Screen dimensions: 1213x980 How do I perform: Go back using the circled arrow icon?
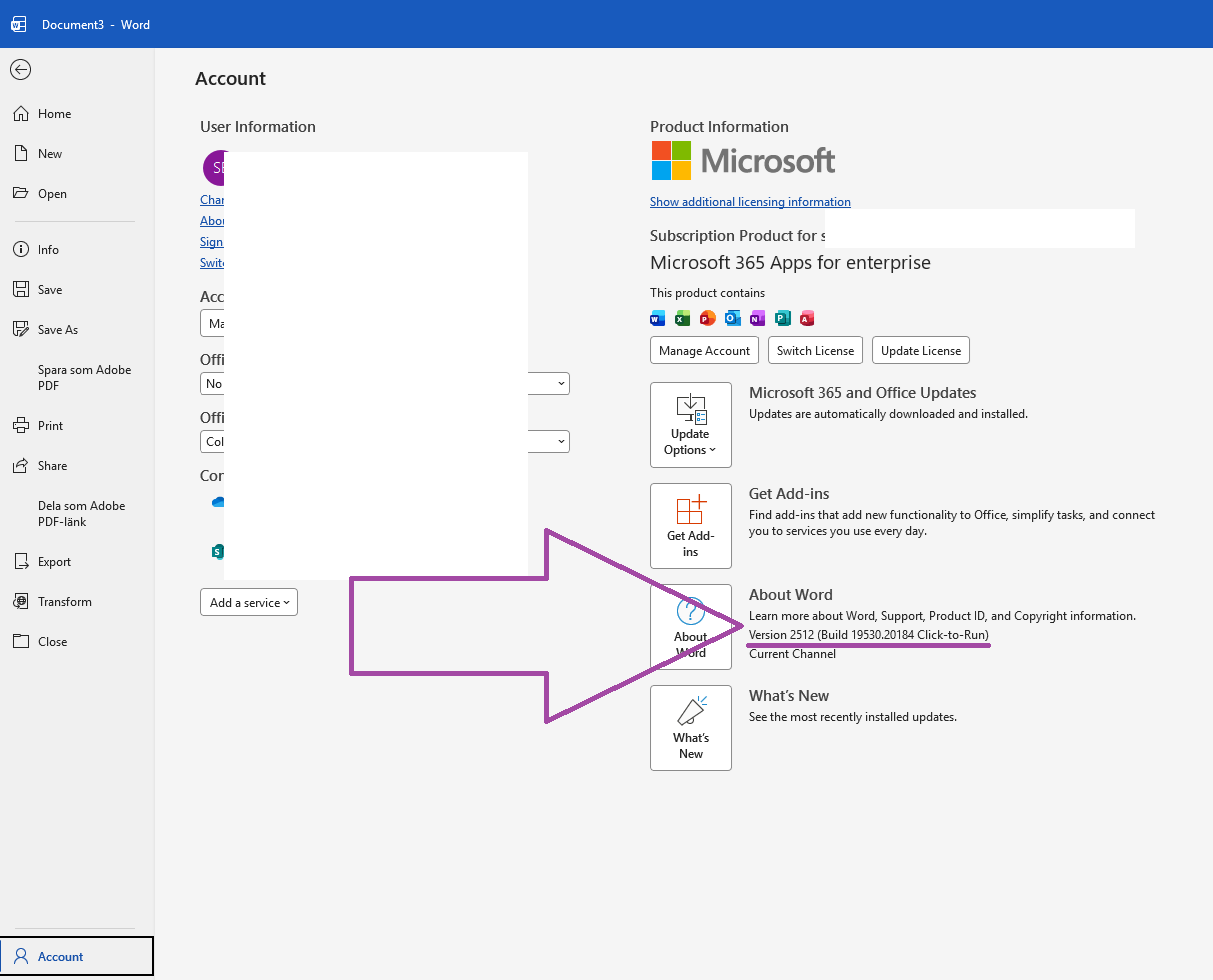20,69
